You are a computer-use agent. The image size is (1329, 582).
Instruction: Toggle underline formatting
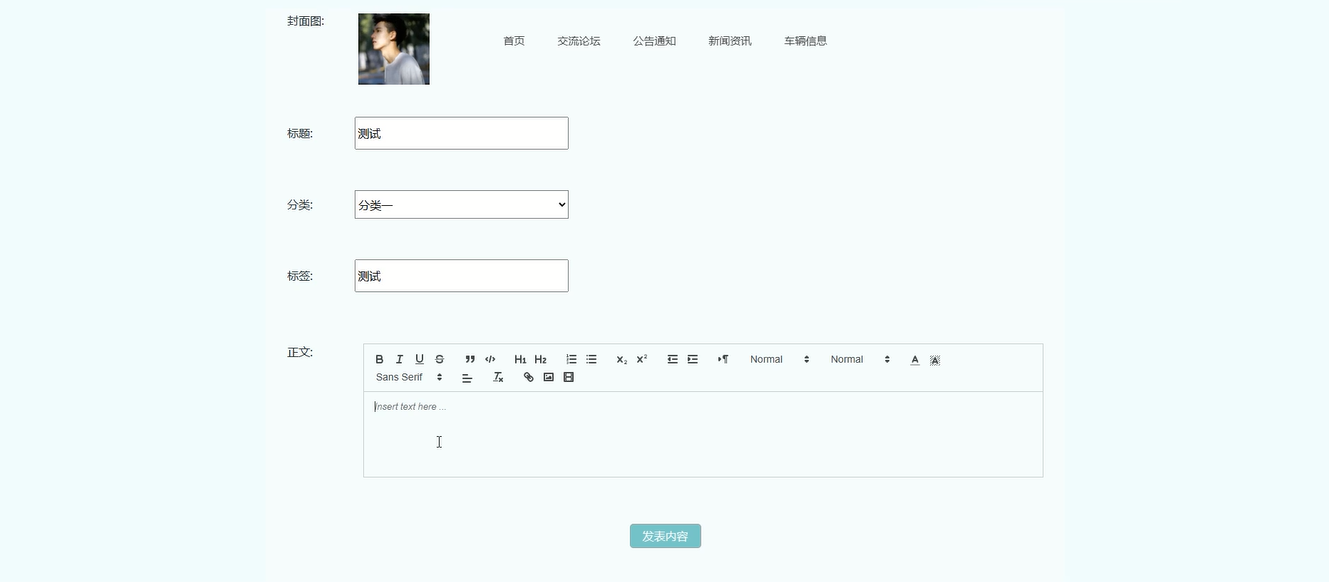[419, 359]
